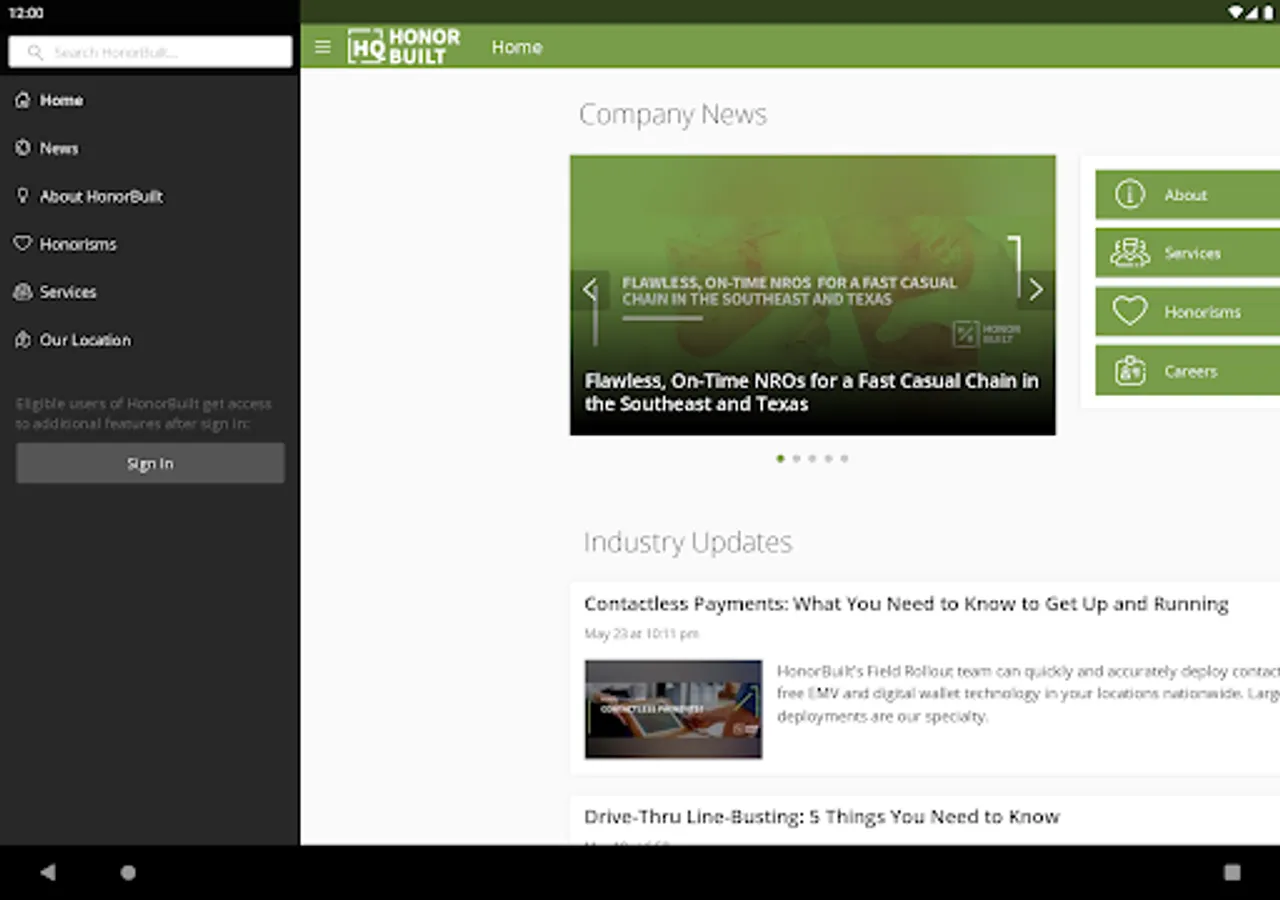Open the About quick link tile

1188,195
